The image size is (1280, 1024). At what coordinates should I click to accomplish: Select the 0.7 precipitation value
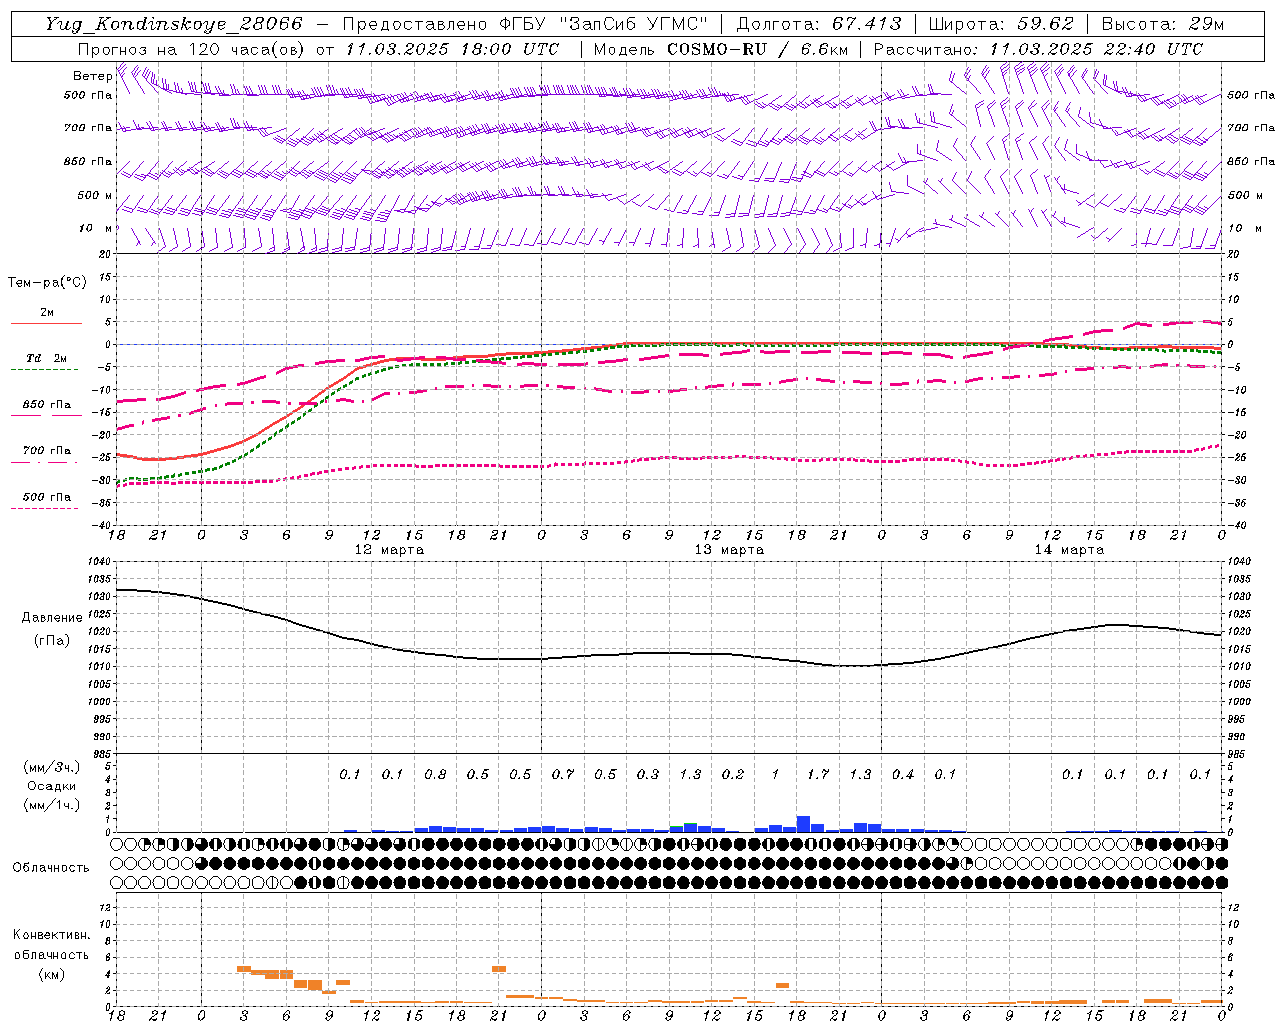(x=563, y=775)
